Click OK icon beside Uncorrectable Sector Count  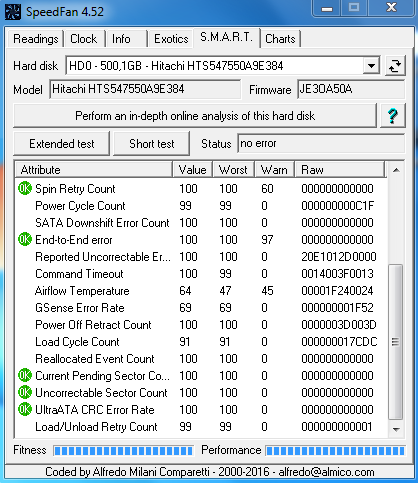coord(25,393)
